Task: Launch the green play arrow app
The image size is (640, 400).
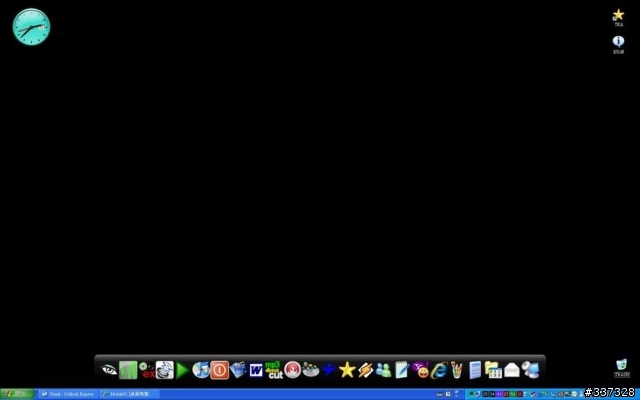Action: 182,370
